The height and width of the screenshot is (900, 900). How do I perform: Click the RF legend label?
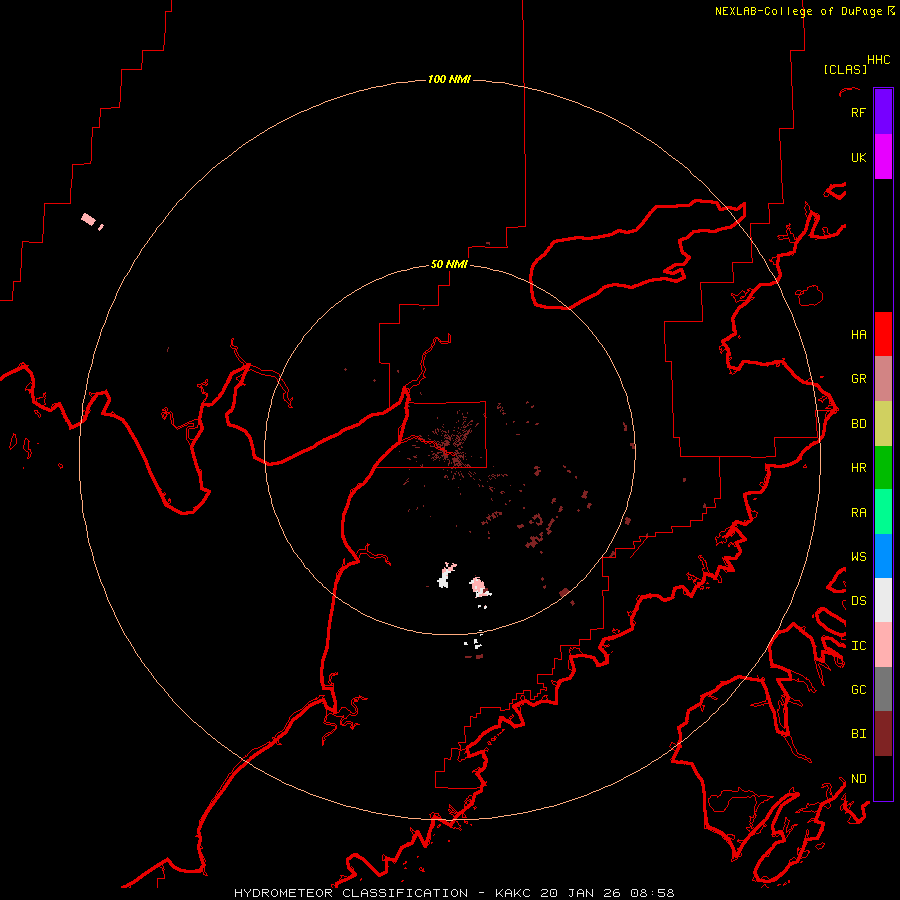pyautogui.click(x=858, y=112)
